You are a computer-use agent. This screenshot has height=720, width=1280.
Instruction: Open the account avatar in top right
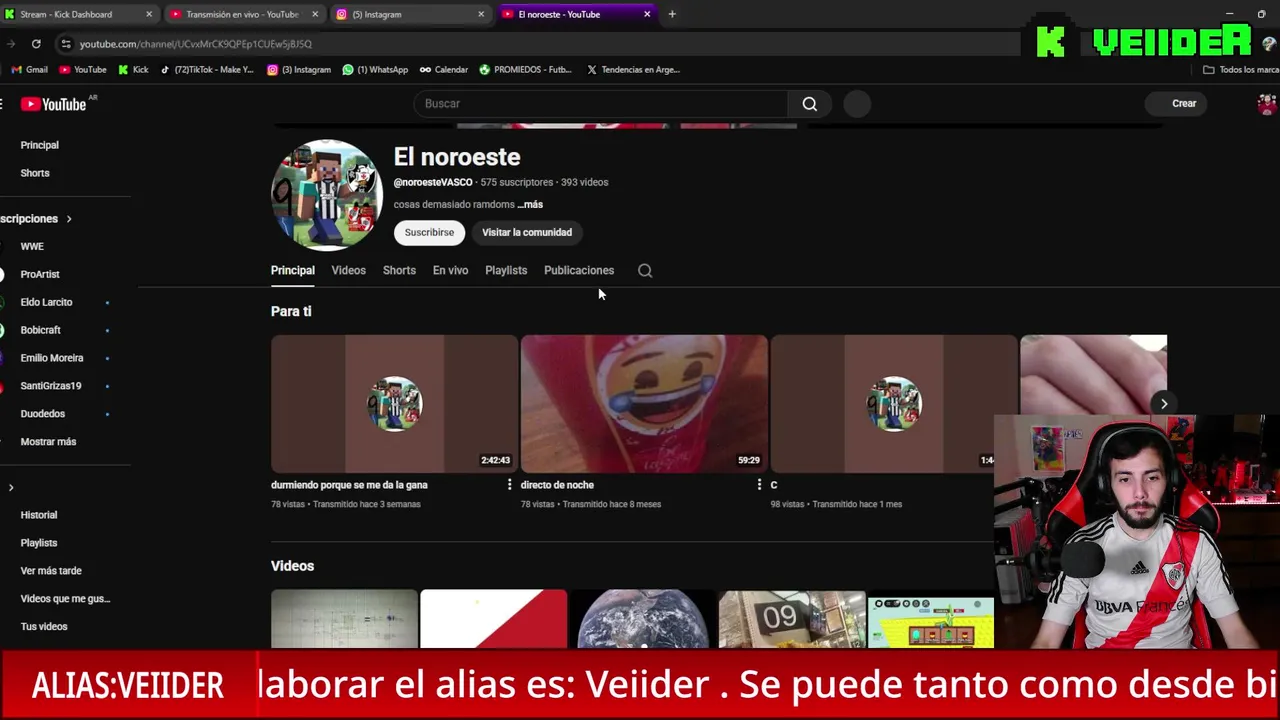tap(1266, 104)
